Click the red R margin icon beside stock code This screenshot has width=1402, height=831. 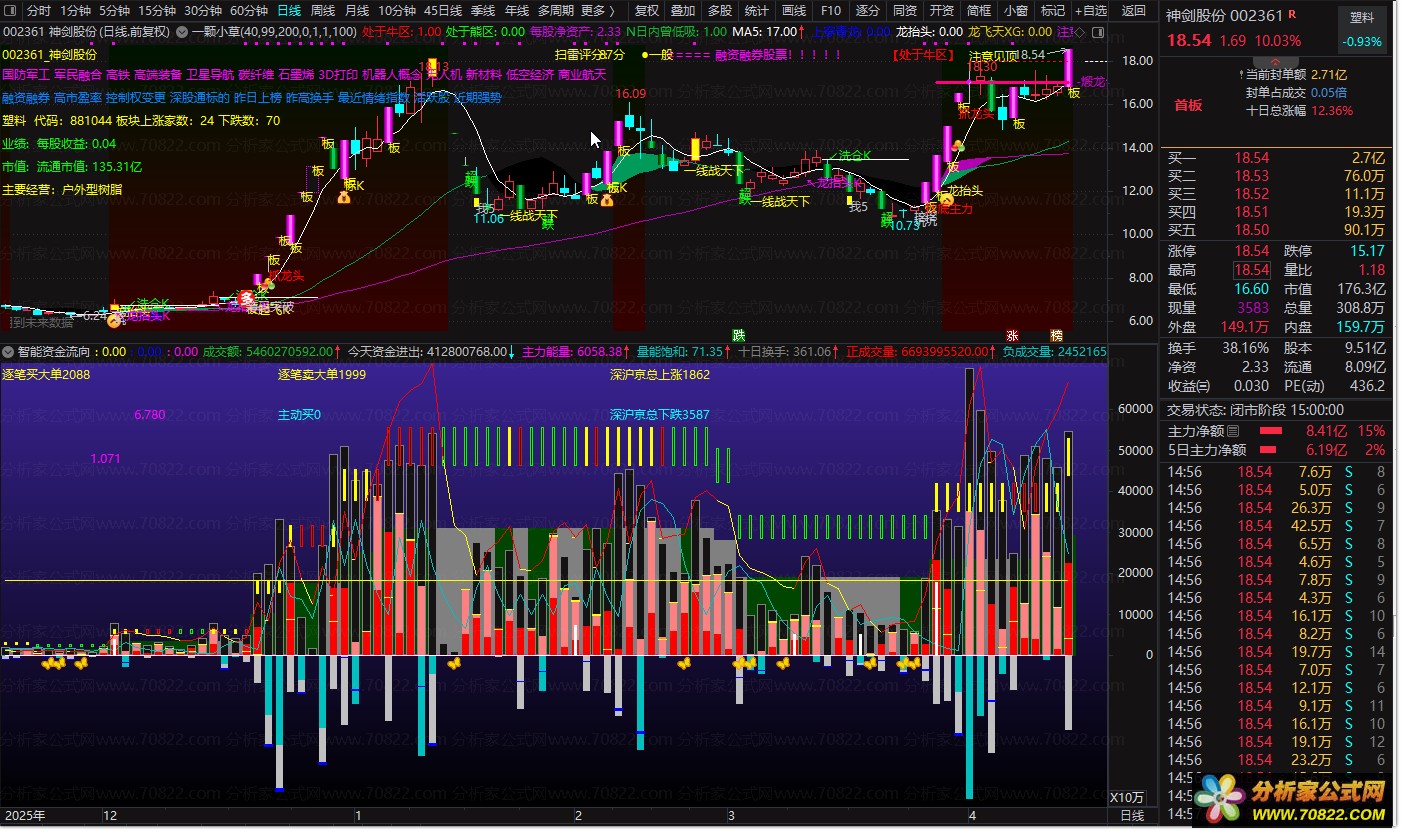(1292, 15)
